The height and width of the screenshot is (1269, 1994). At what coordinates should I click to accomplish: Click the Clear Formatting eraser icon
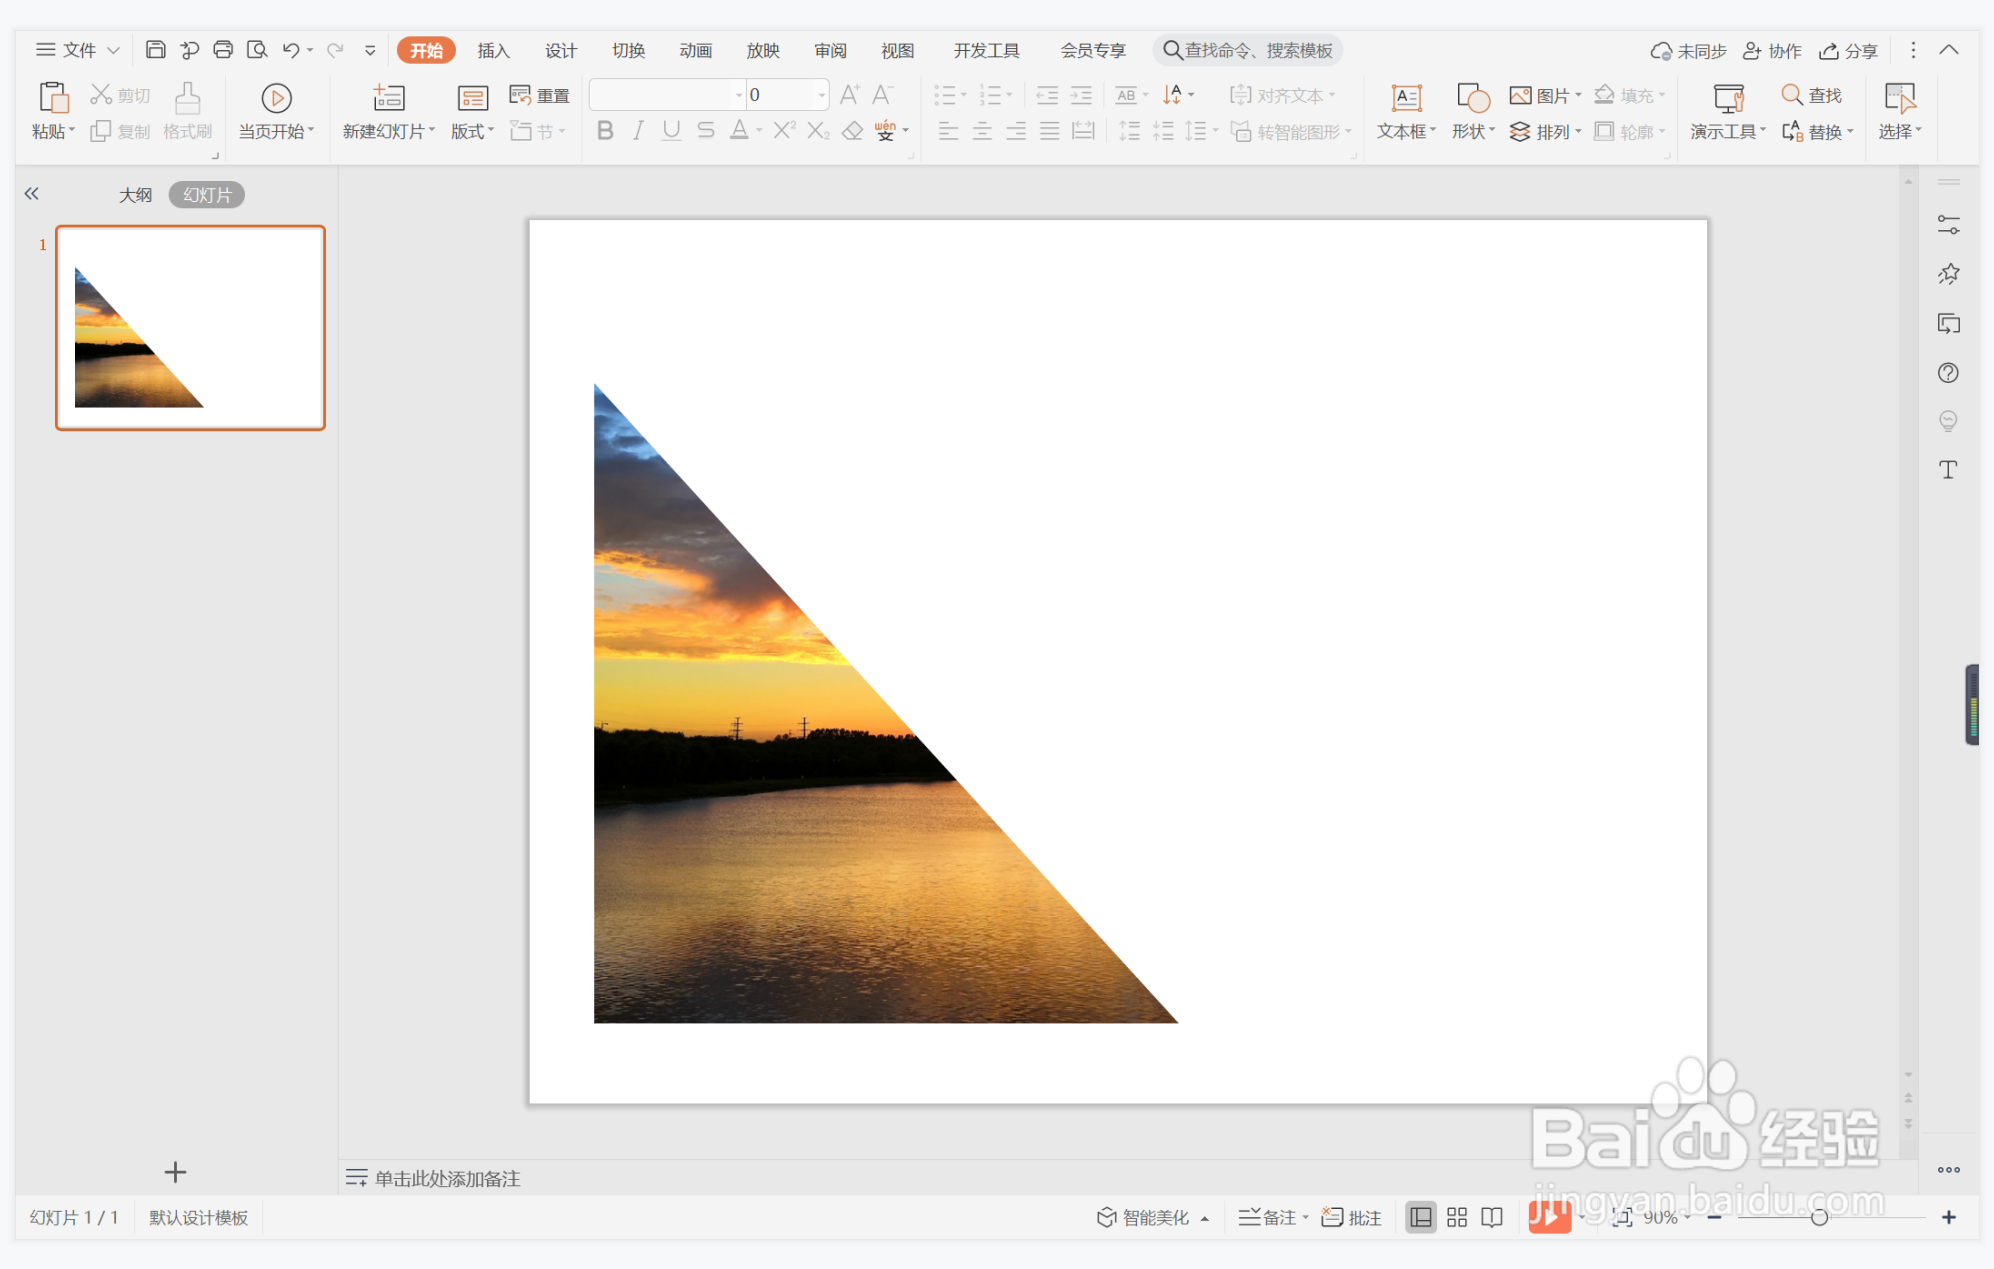click(x=852, y=130)
